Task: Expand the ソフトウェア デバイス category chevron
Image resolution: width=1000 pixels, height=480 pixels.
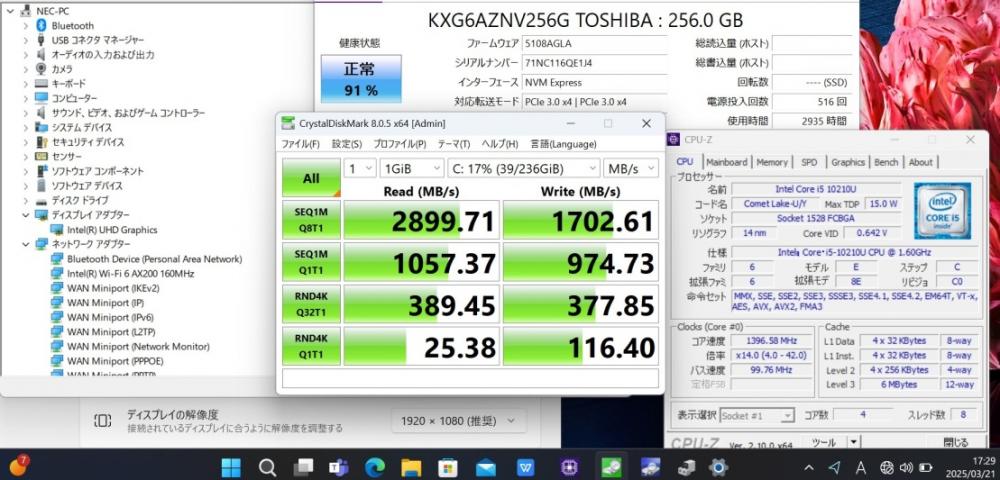Action: pyautogui.click(x=26, y=185)
